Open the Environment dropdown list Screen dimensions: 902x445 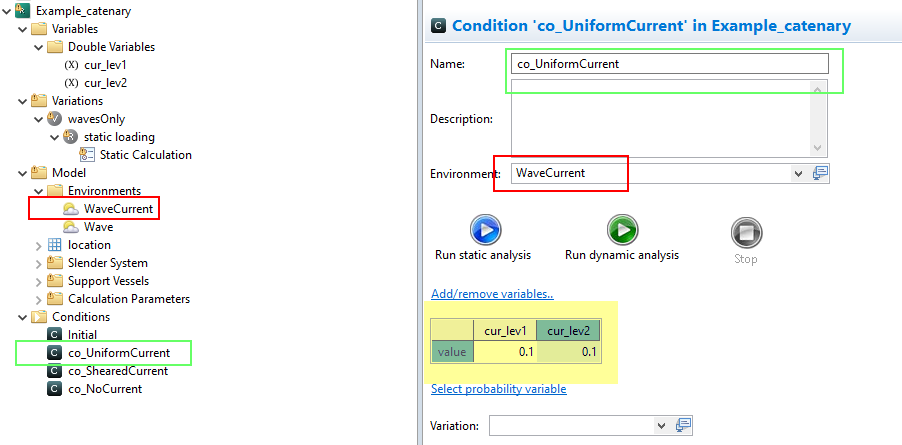(x=798, y=173)
